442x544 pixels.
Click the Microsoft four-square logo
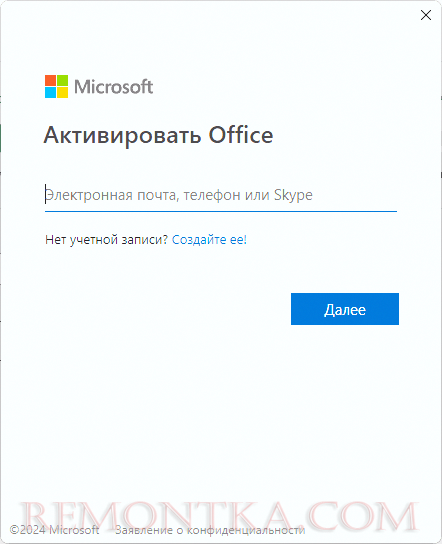(57, 86)
